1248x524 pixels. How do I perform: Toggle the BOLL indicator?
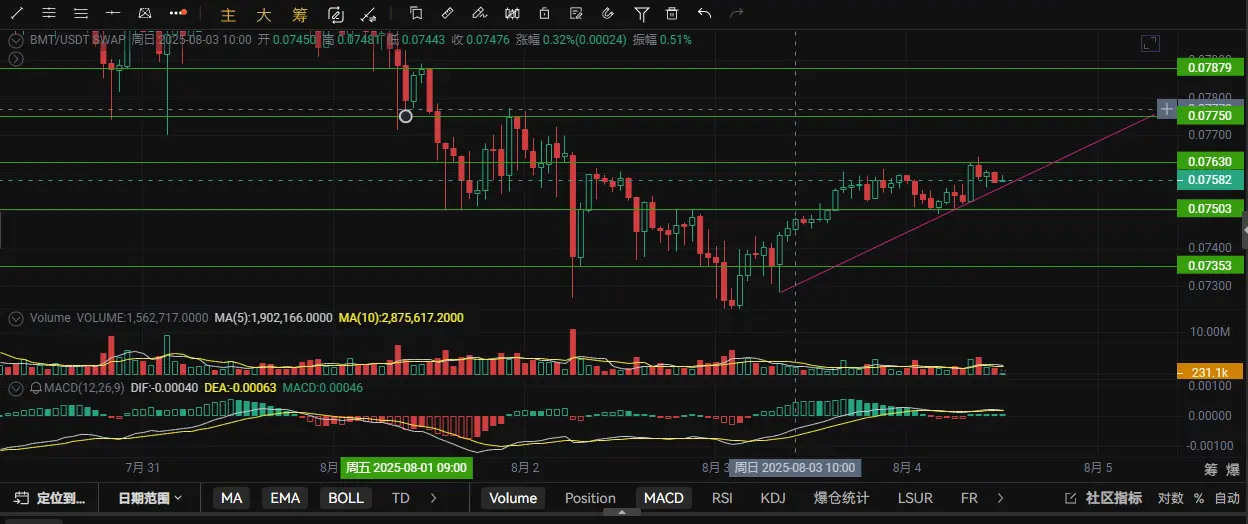click(x=346, y=498)
